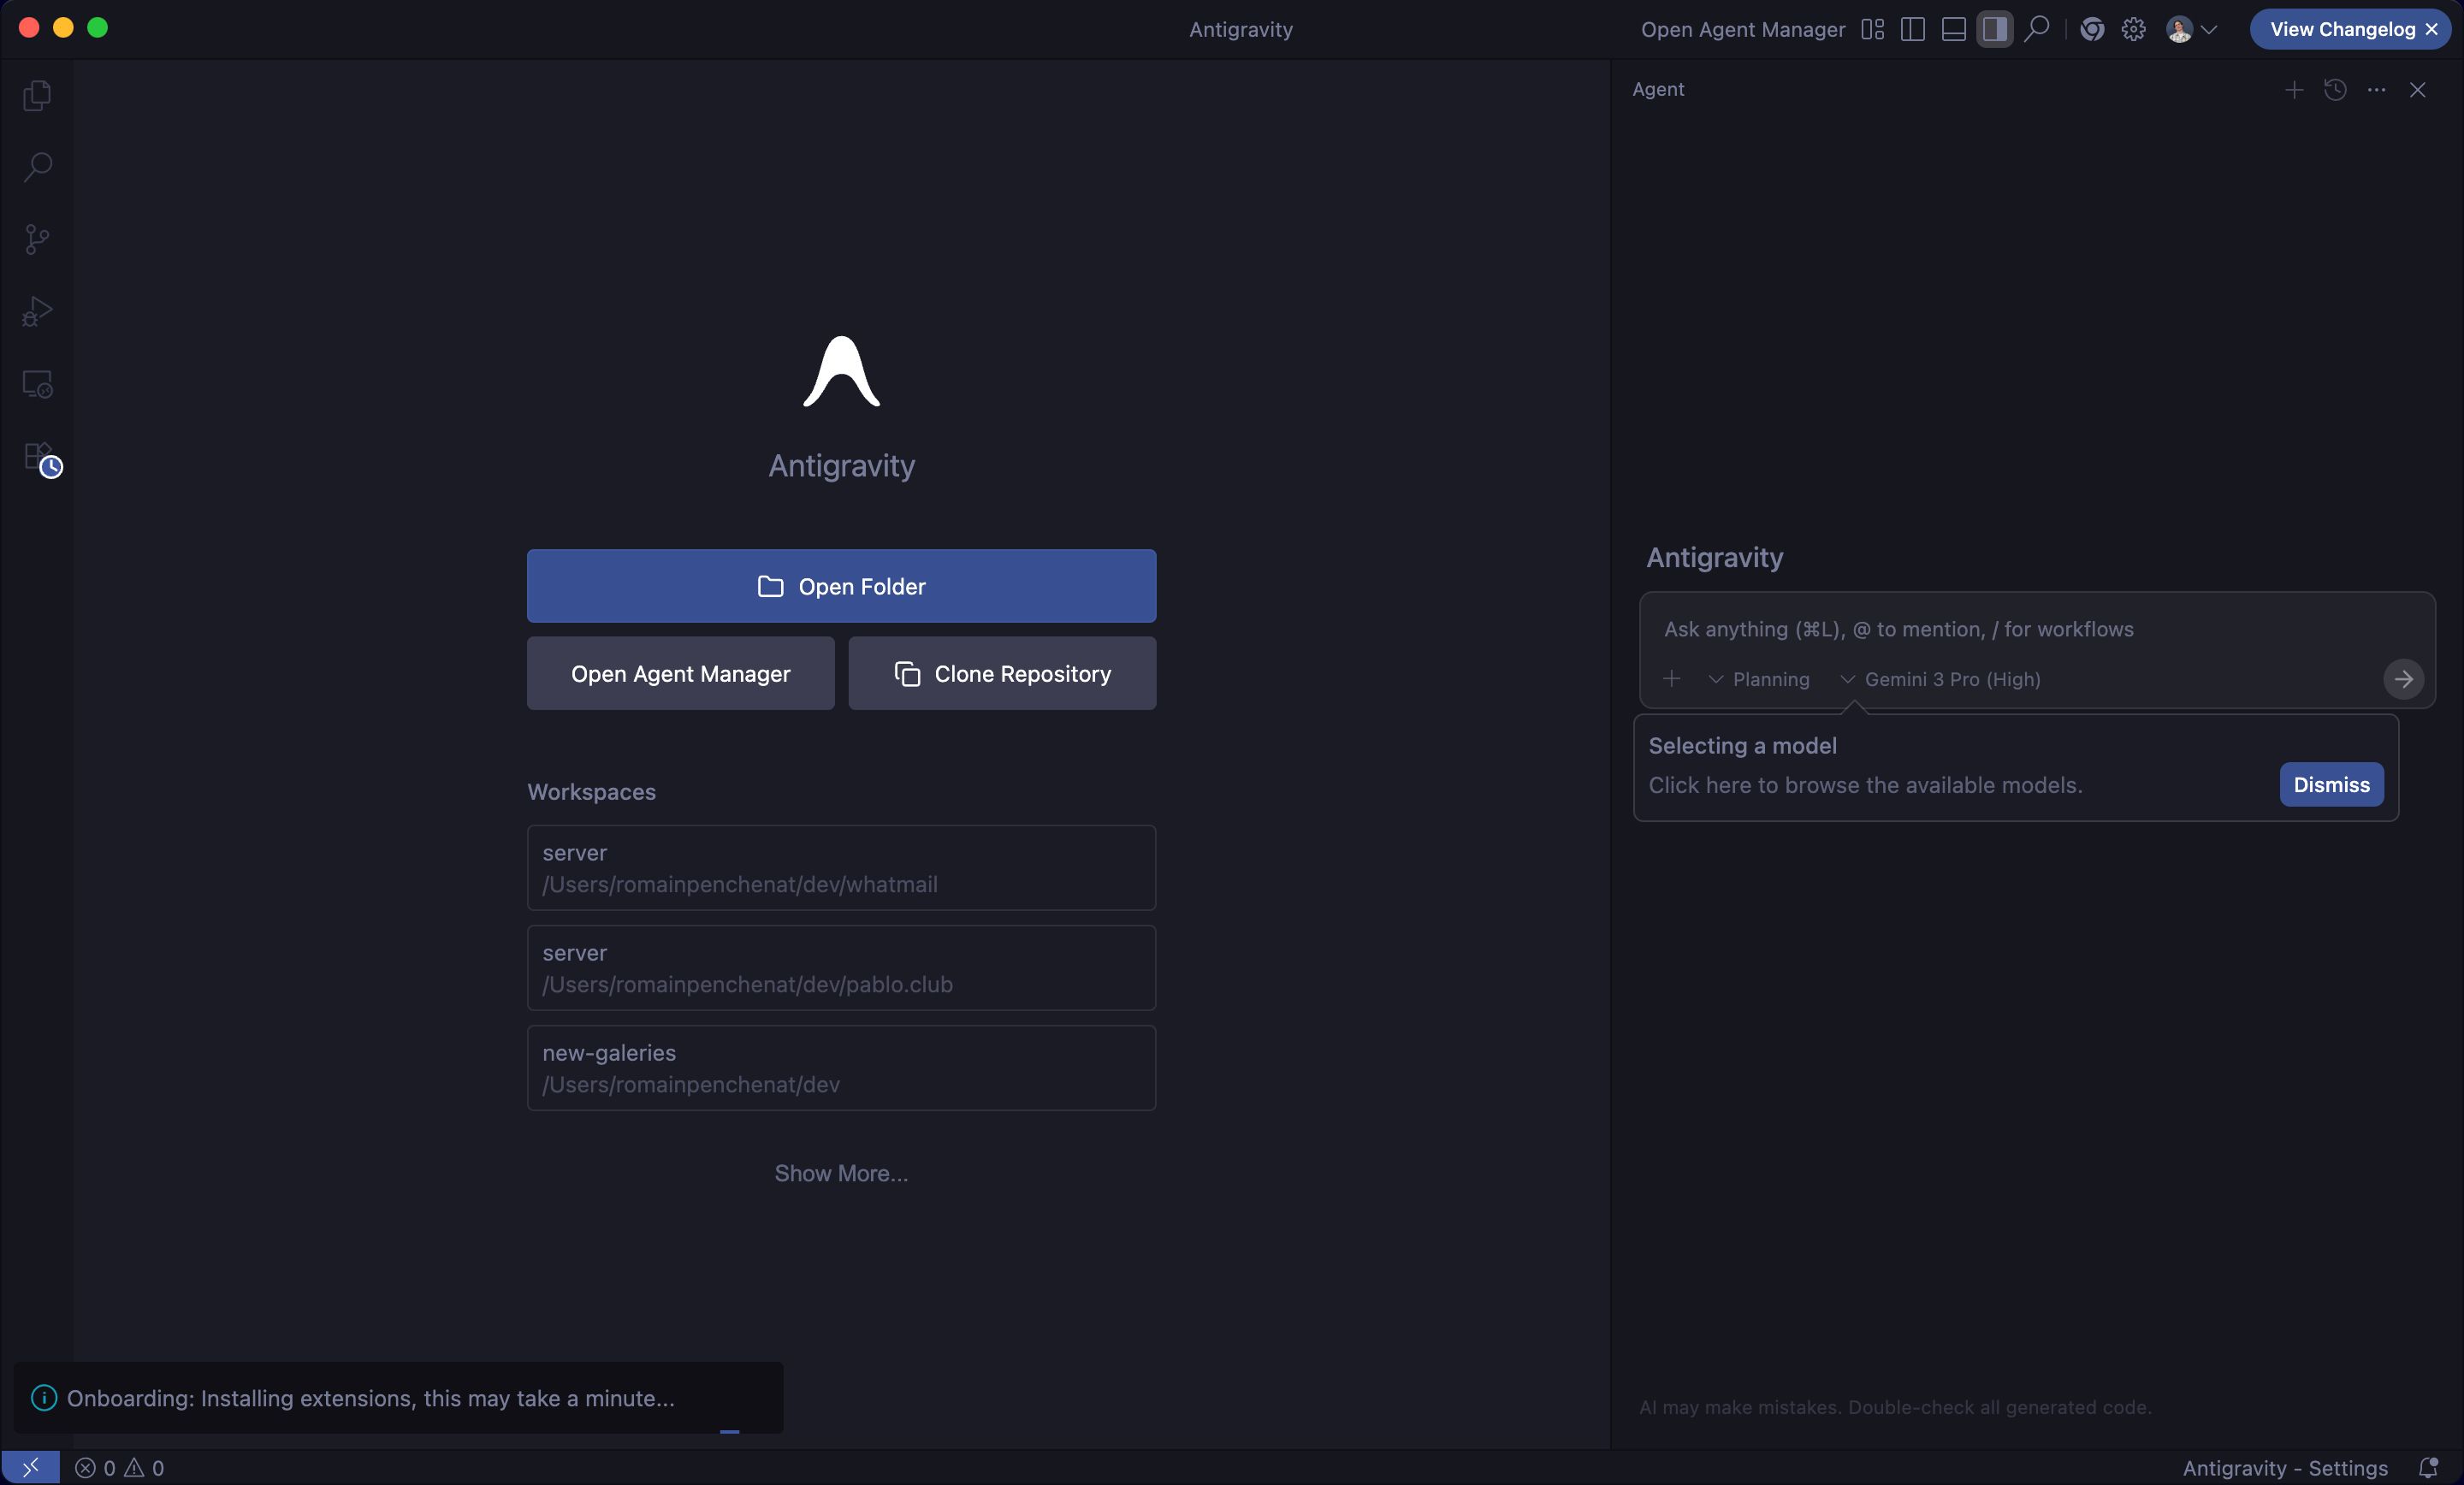Open the Run and Debug view
Image resolution: width=2464 pixels, height=1485 pixels.
[38, 311]
